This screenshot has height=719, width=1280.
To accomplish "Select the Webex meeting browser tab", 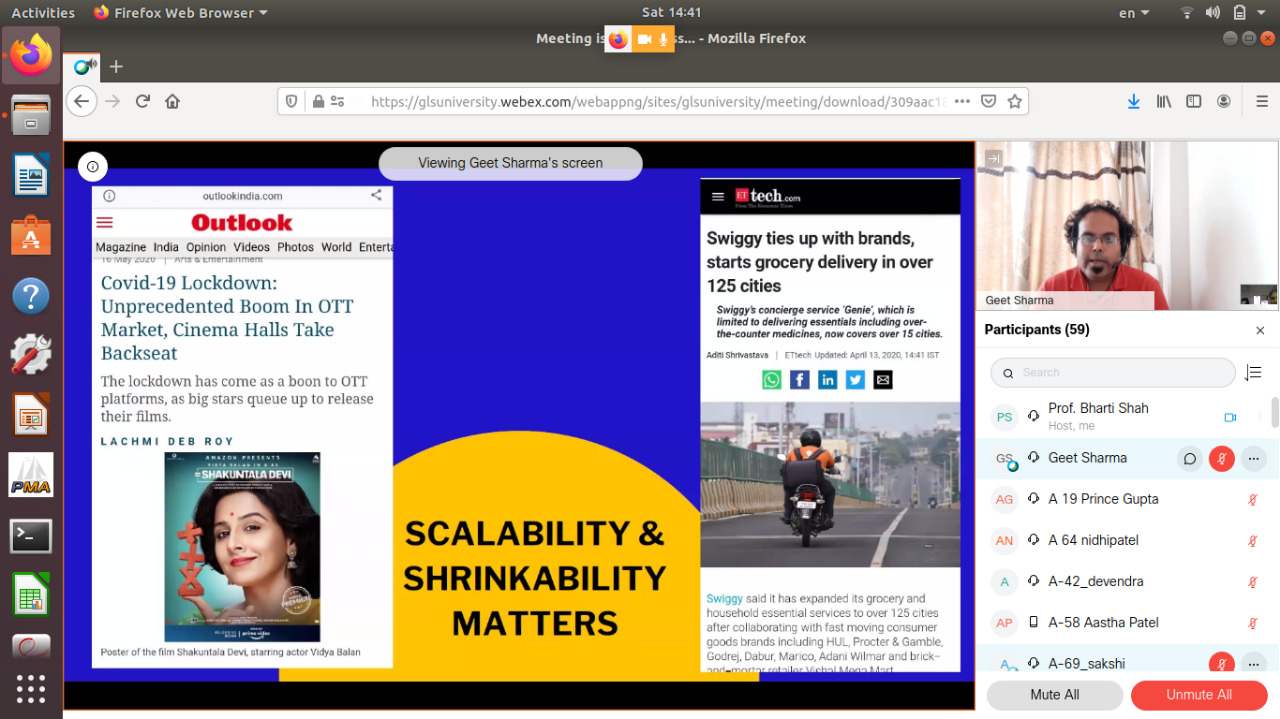I will tap(83, 67).
